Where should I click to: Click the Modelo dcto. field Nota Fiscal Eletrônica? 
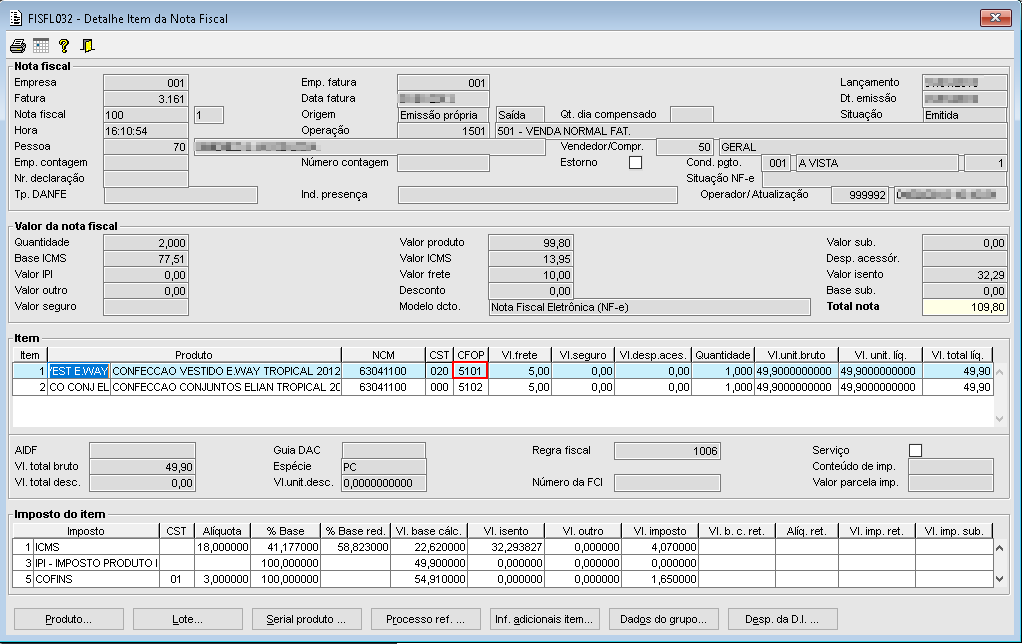[650, 307]
